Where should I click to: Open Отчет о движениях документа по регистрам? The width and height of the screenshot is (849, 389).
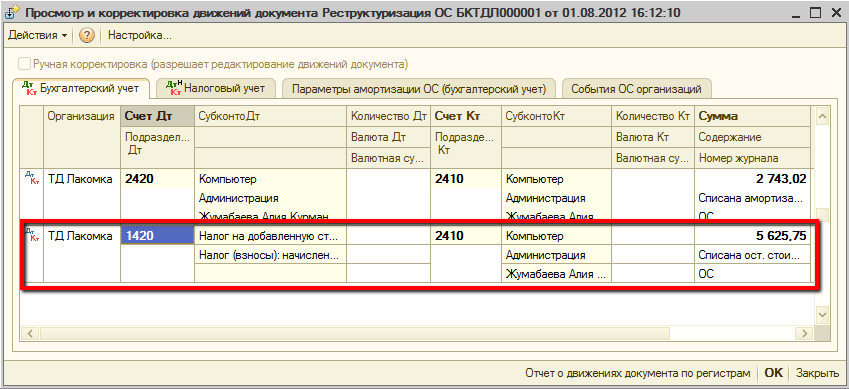tap(638, 373)
